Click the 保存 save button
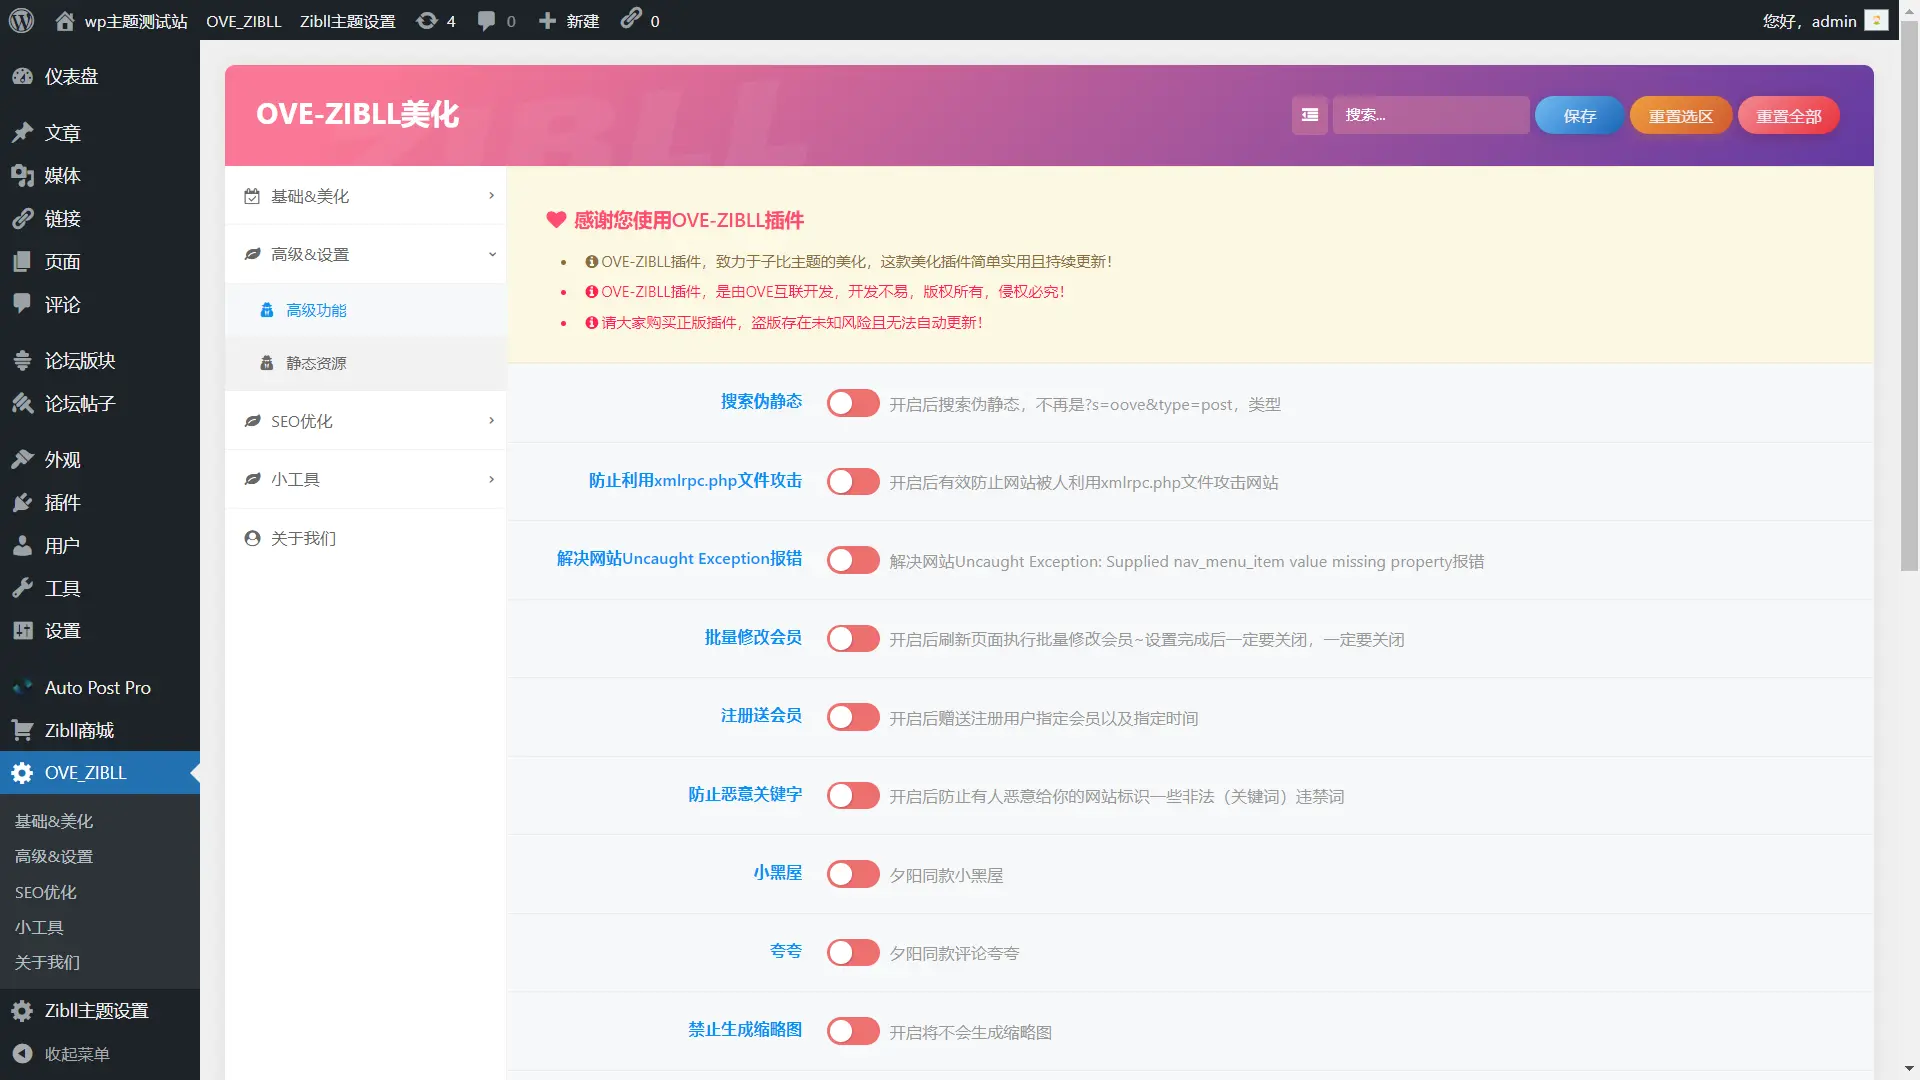Screen dimensions: 1920x1080 [x=1578, y=115]
